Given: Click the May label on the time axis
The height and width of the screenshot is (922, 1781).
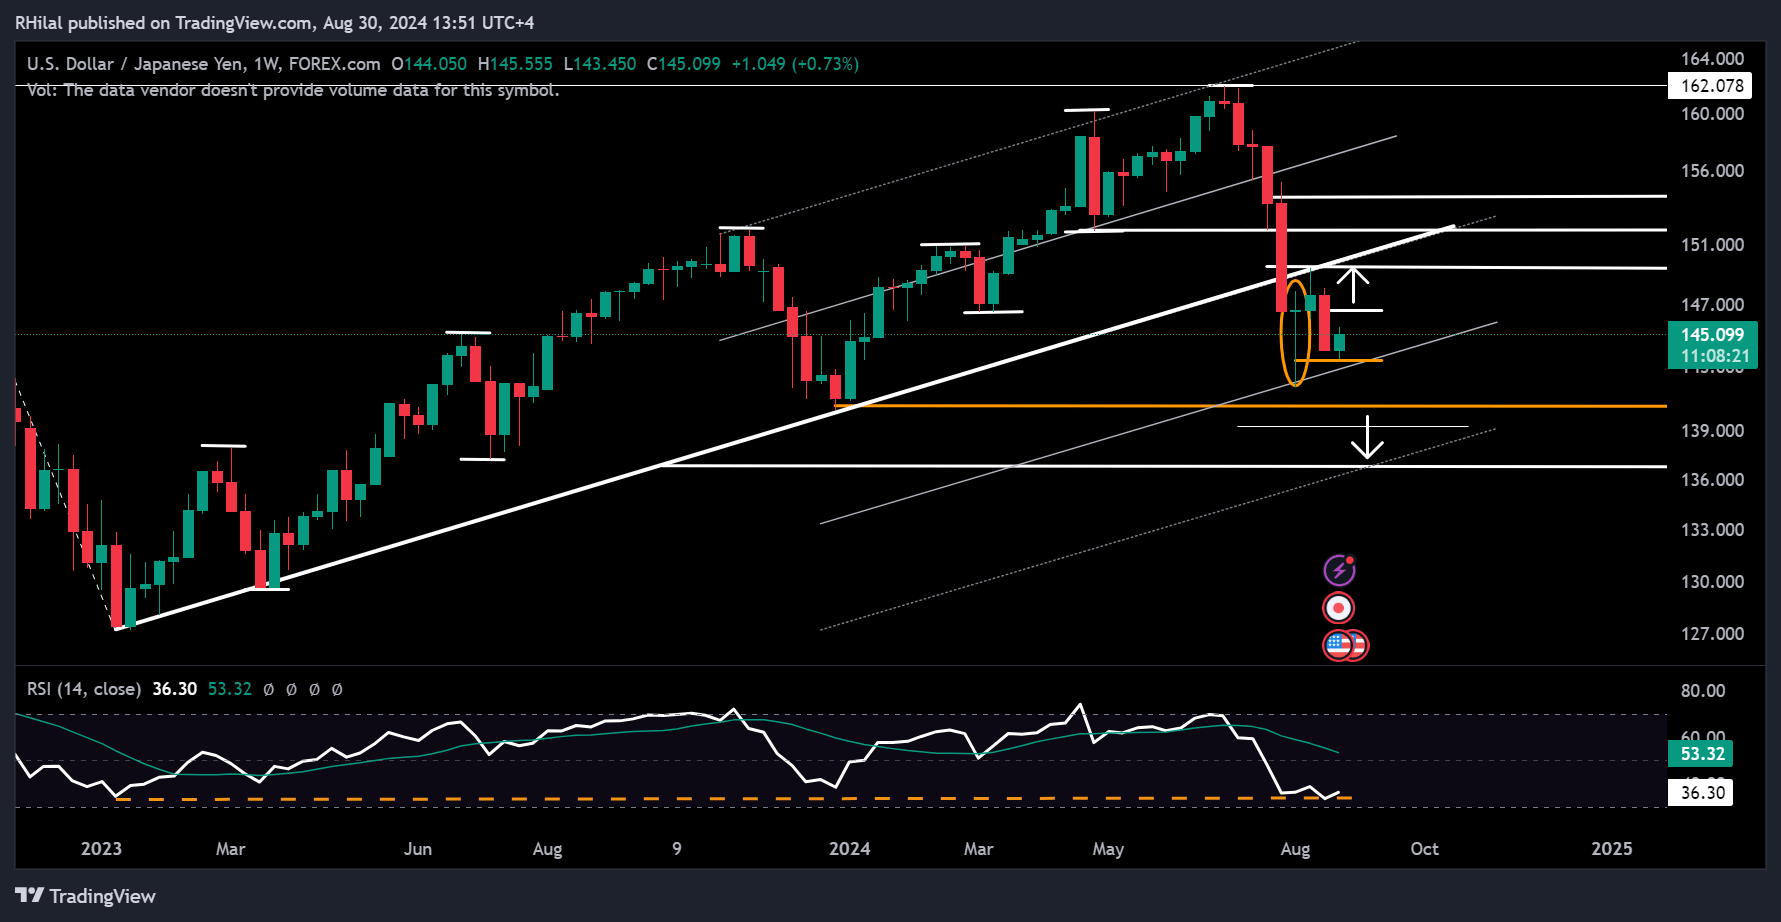Looking at the screenshot, I should pos(1108,849).
